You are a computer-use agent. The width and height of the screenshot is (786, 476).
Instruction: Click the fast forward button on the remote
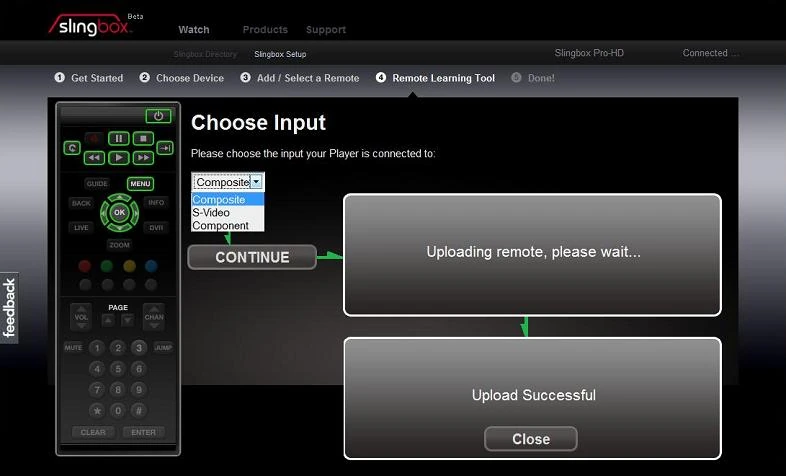(143, 158)
